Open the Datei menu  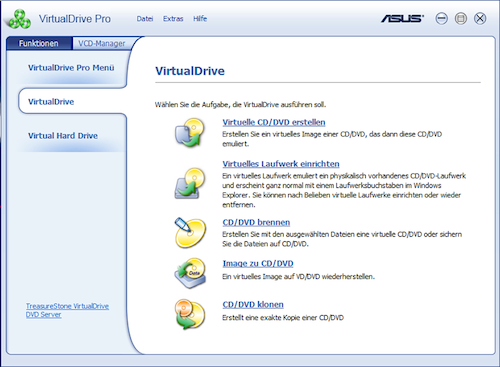click(x=145, y=19)
